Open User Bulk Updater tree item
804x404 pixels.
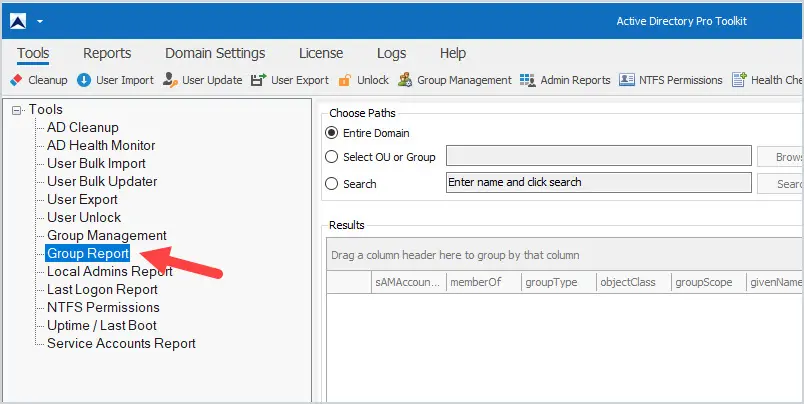[102, 181]
